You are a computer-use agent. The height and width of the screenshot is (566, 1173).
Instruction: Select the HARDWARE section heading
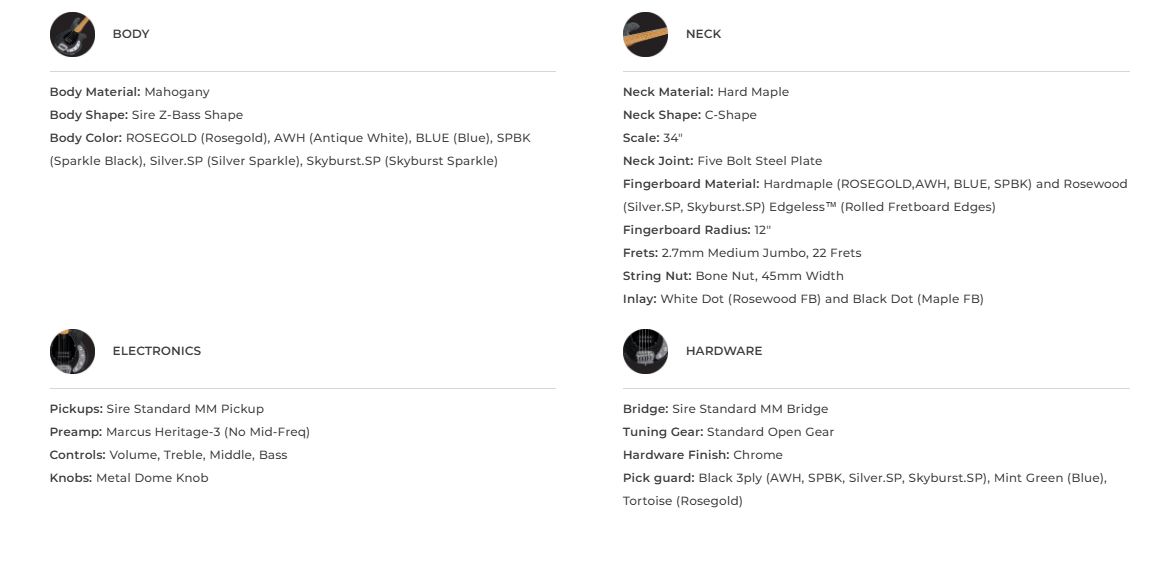[x=723, y=351]
